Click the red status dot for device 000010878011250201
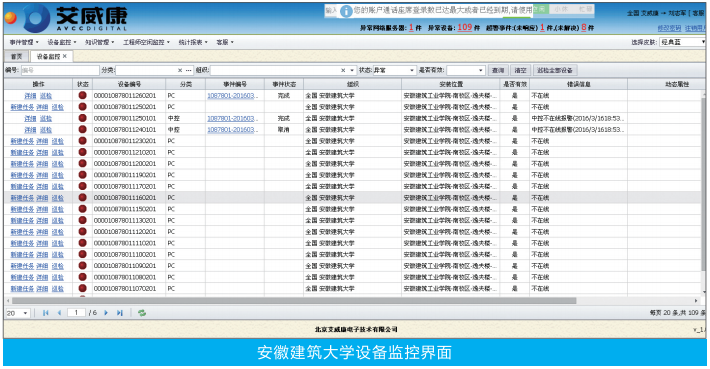 pyautogui.click(x=82, y=107)
